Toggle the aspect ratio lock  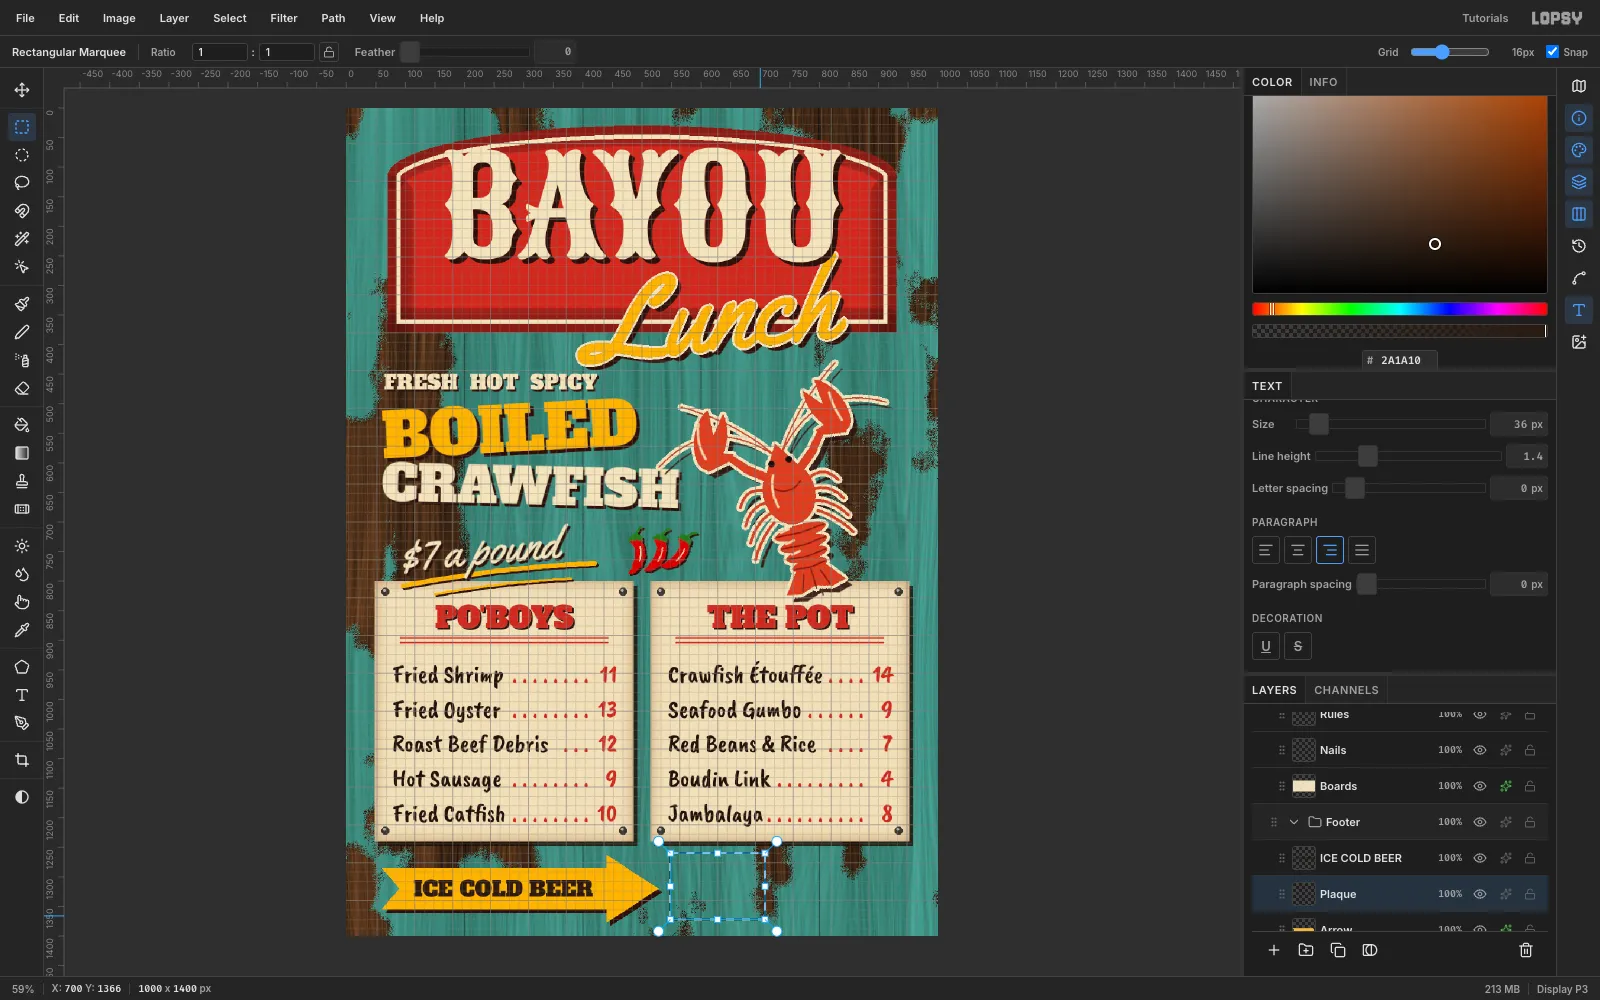point(329,52)
